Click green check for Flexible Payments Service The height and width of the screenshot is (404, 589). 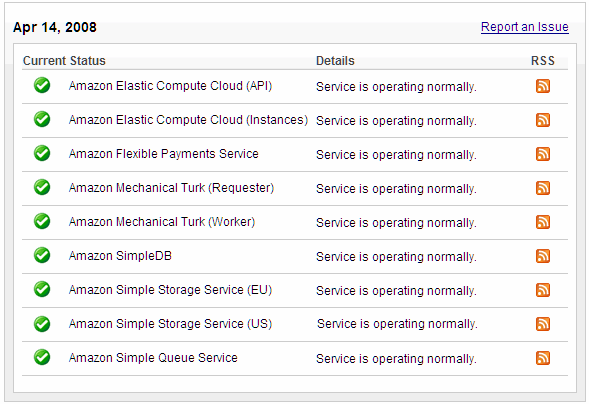point(42,153)
